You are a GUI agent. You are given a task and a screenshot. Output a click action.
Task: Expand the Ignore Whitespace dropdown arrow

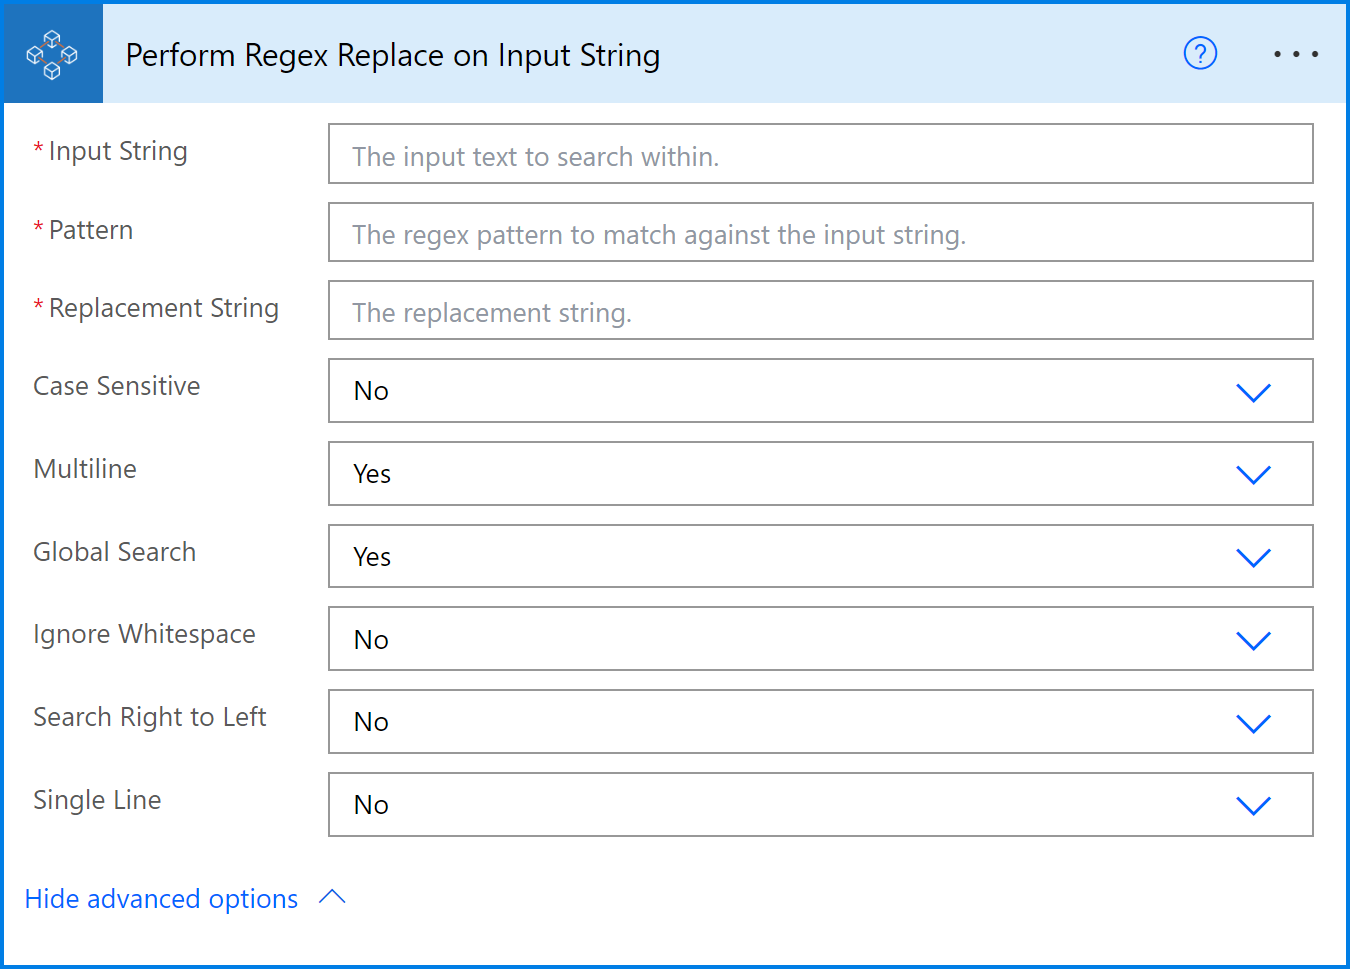click(1253, 640)
